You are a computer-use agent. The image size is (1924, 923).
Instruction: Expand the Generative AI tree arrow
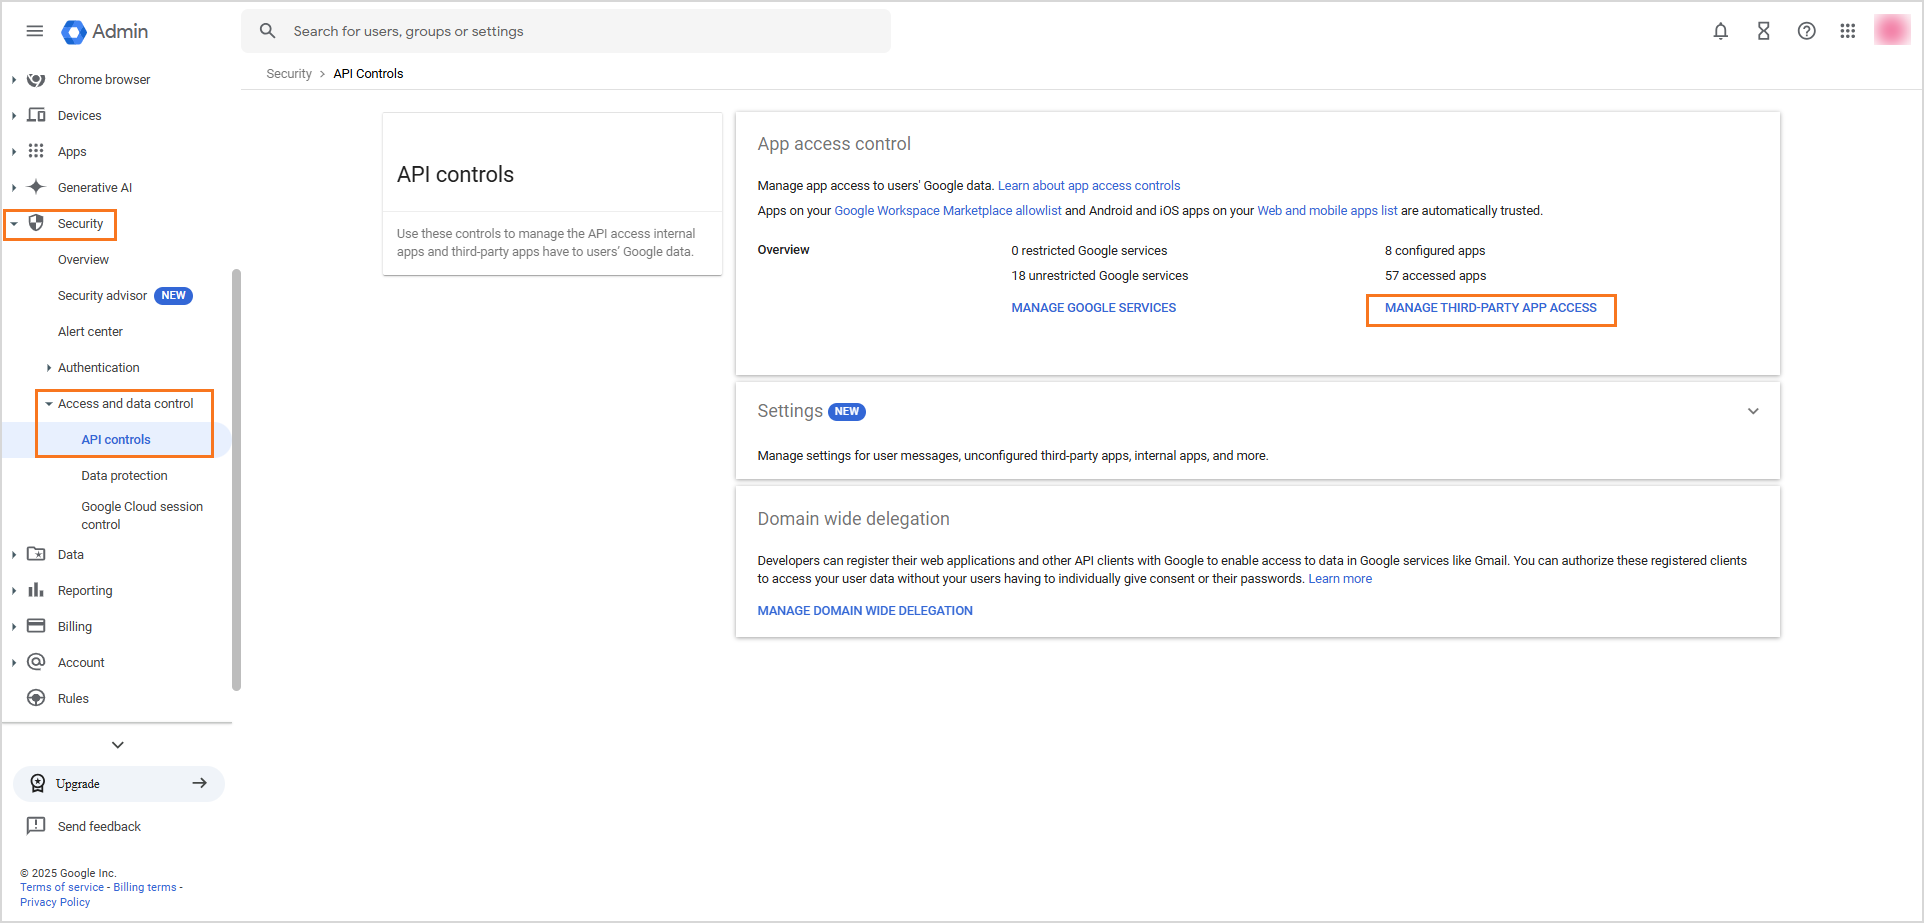point(14,188)
